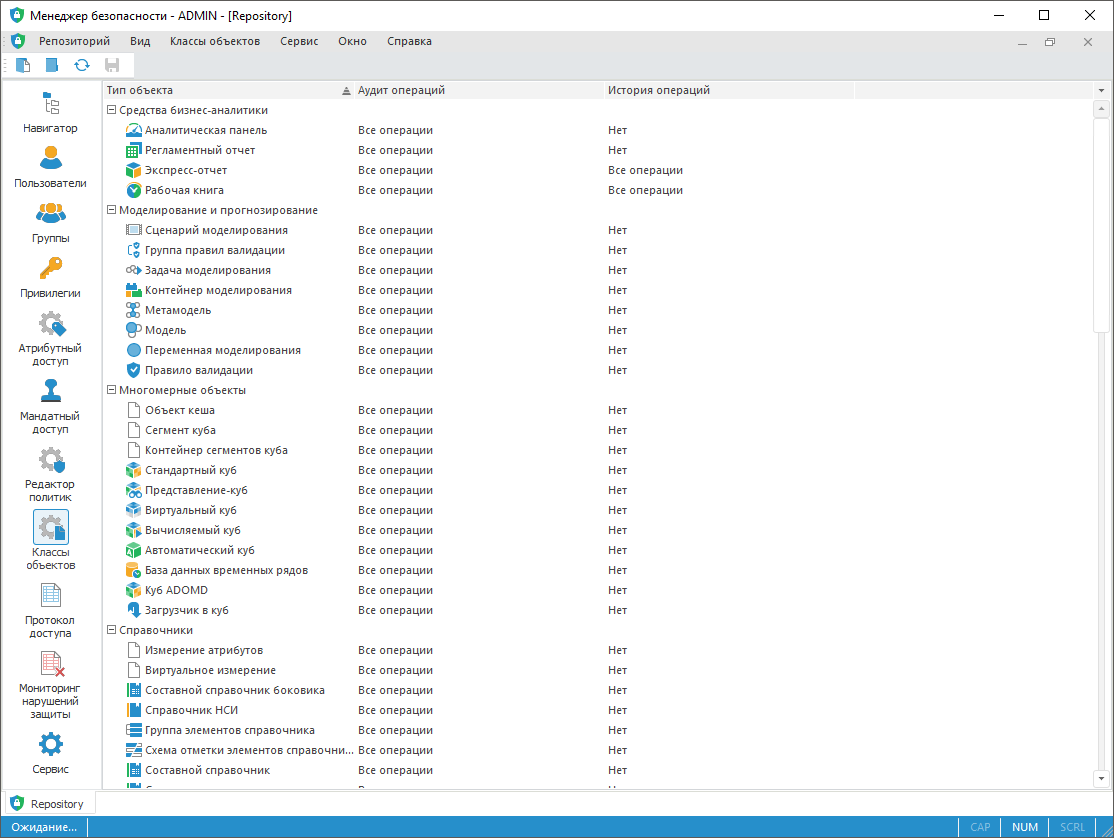1114x838 pixels.
Task: Switch to the Repository tab
Action: point(48,804)
